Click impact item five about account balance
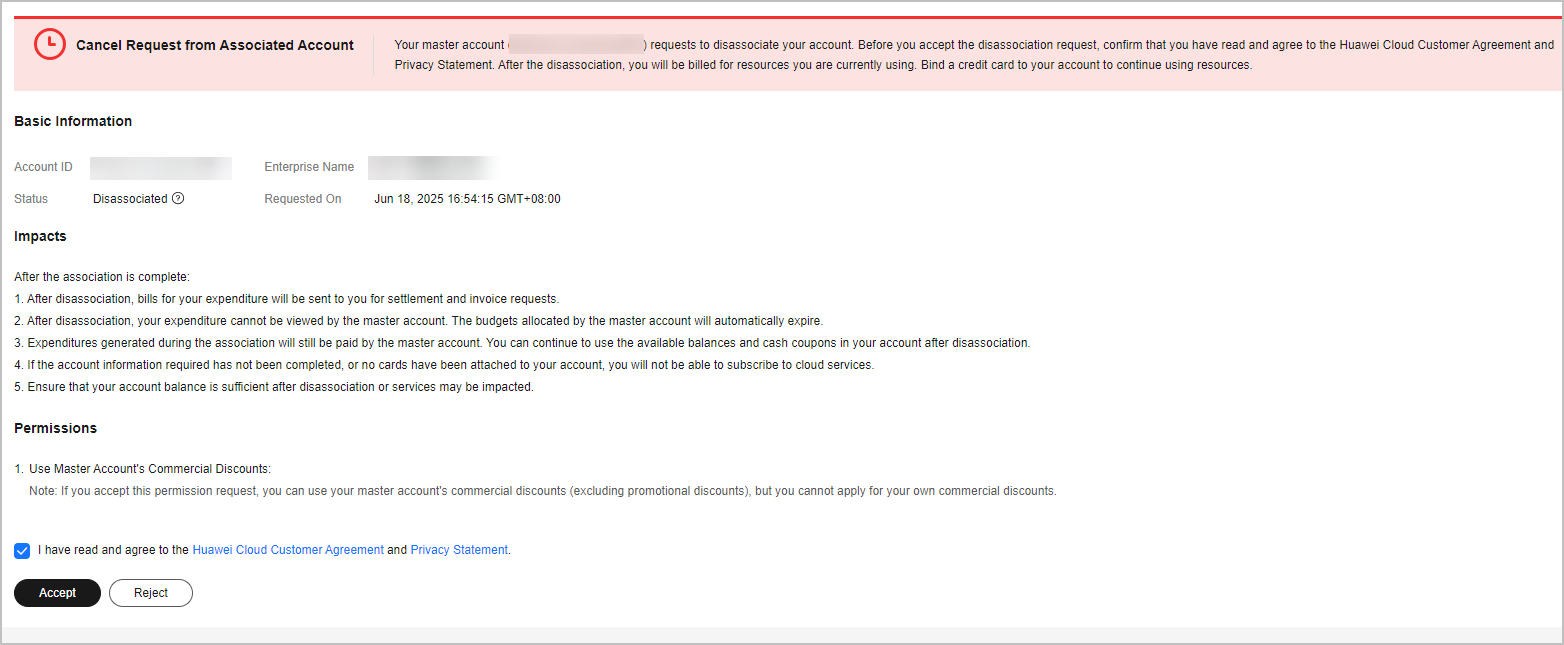The width and height of the screenshot is (1564, 645). click(274, 387)
